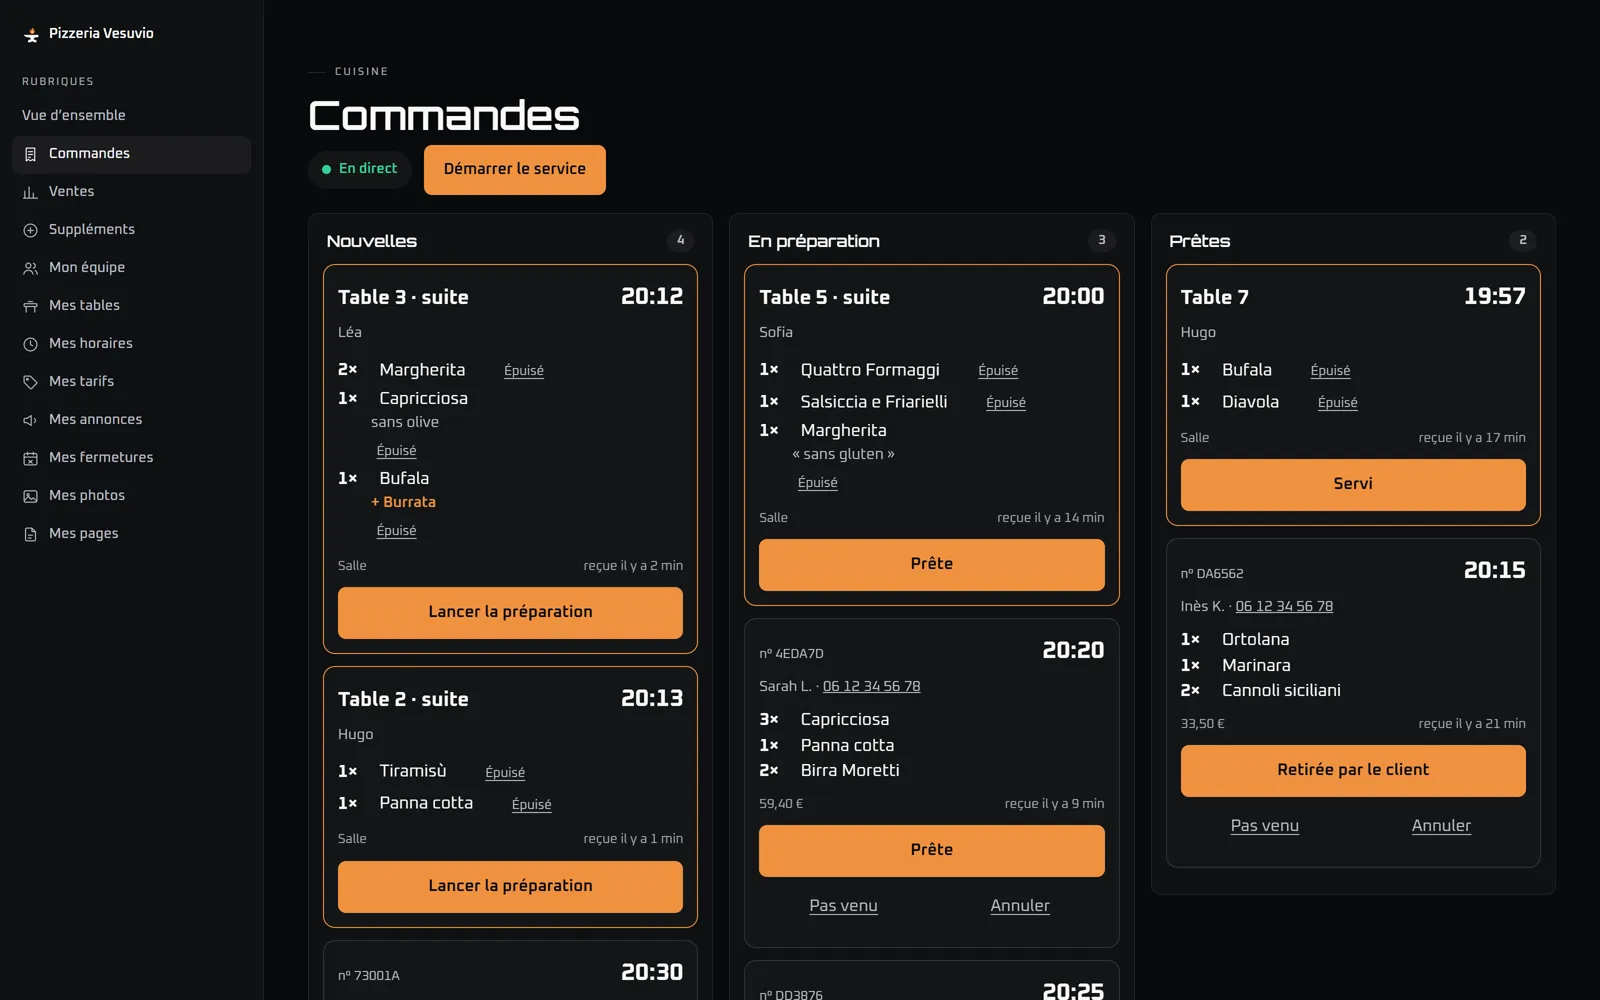
Task: Open the Mon équipe menu item
Action: 131,267
